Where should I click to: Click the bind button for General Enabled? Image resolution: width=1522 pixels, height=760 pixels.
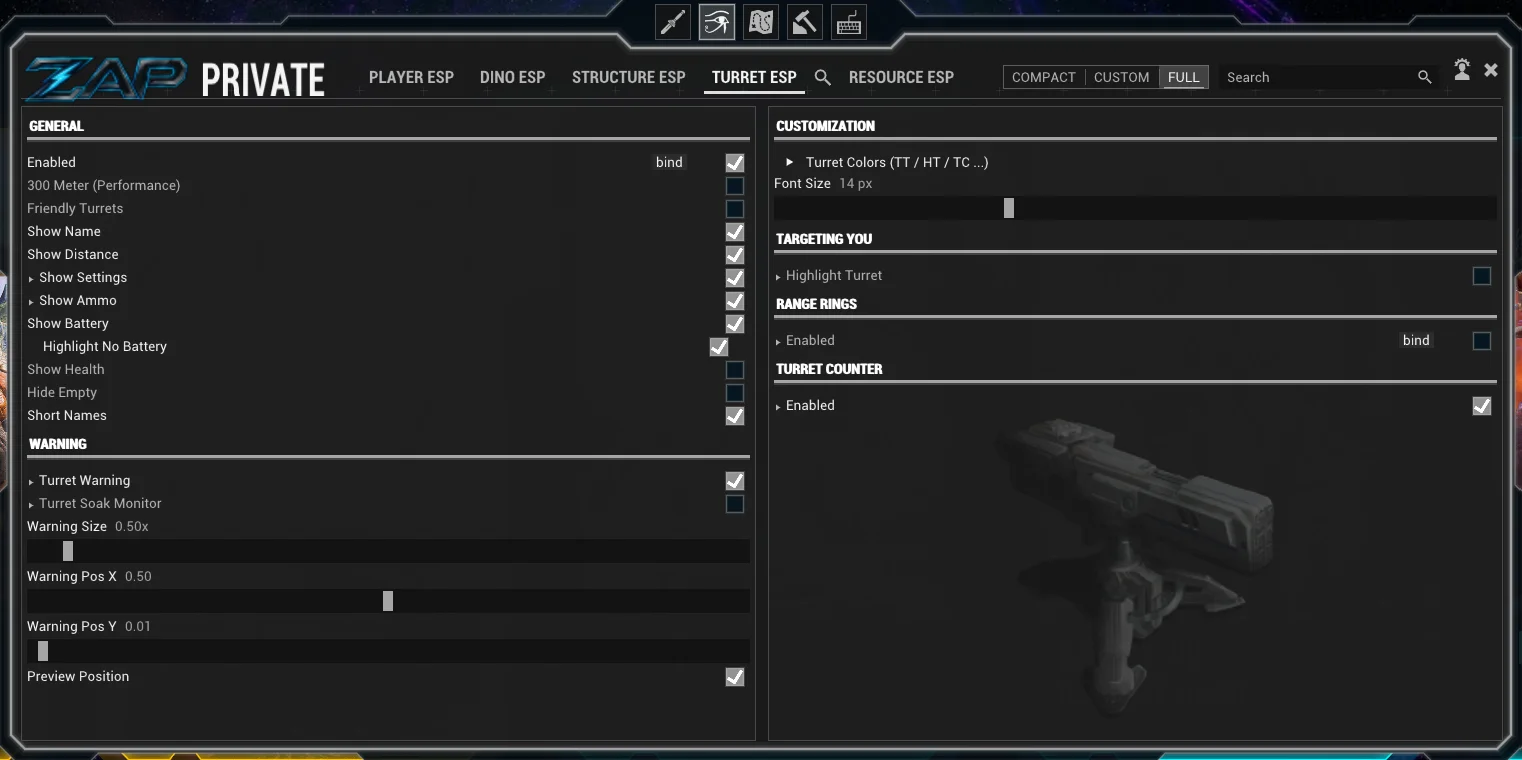point(669,162)
